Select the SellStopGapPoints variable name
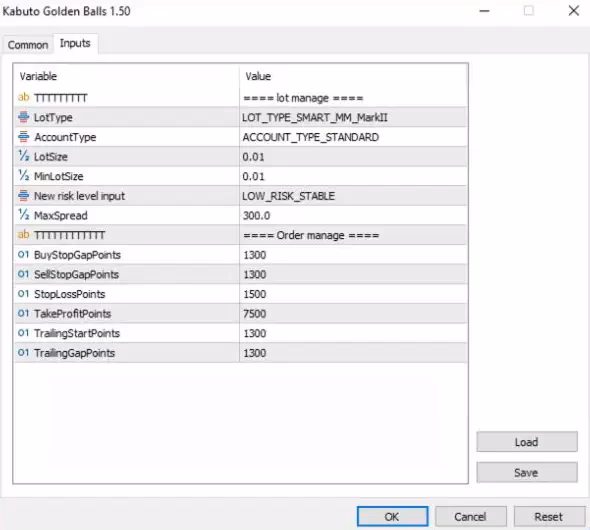 76,274
